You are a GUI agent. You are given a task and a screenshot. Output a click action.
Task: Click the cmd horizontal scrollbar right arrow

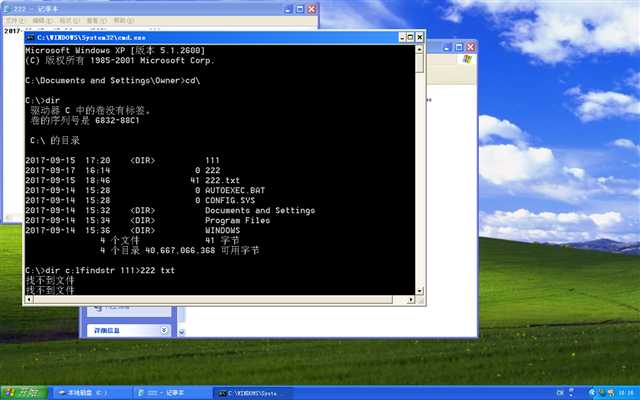(x=411, y=300)
